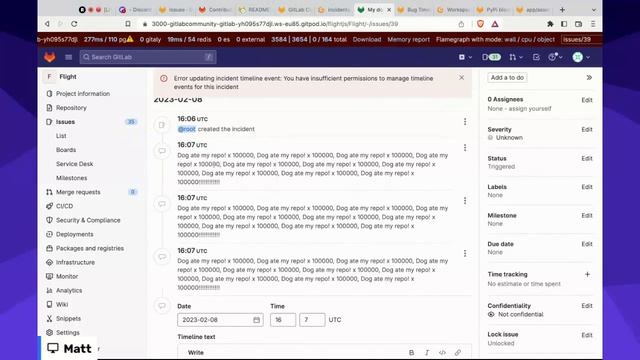640x360 pixels.
Task: Click the Settings gear icon in sidebar
Action: pyautogui.click(x=49, y=333)
